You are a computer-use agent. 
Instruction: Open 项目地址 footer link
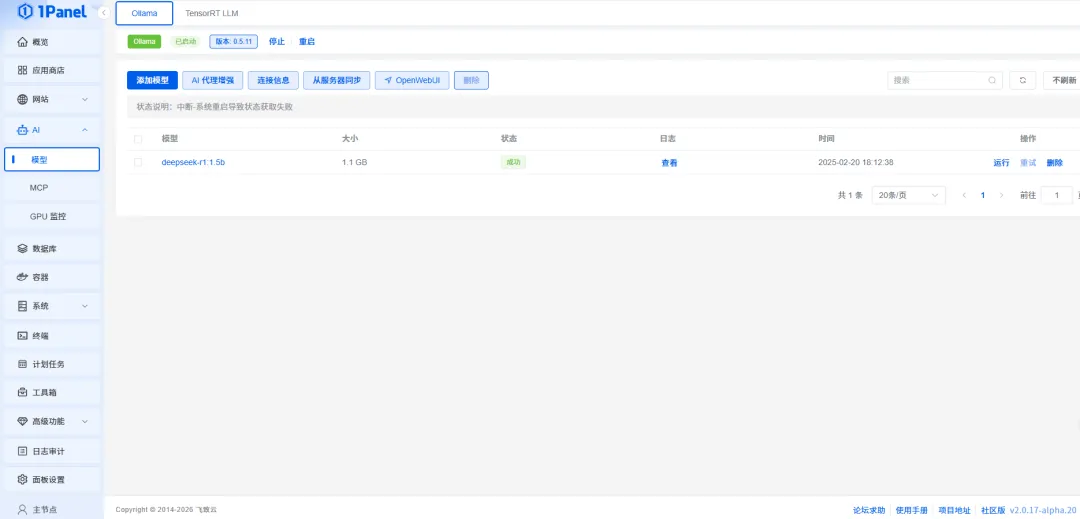coord(954,511)
